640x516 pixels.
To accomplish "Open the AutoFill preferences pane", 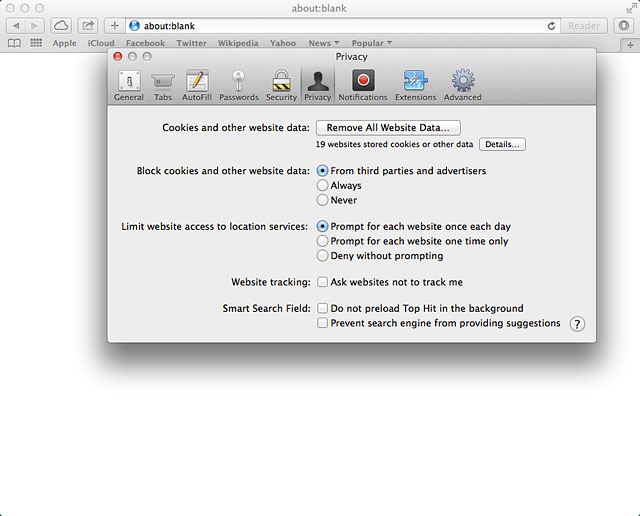I will [x=197, y=85].
